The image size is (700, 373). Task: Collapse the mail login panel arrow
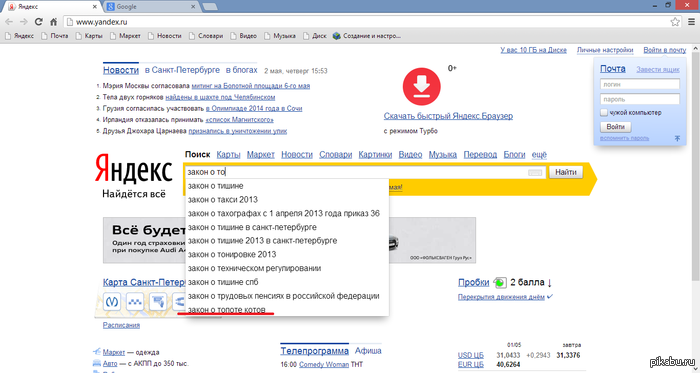(677, 138)
